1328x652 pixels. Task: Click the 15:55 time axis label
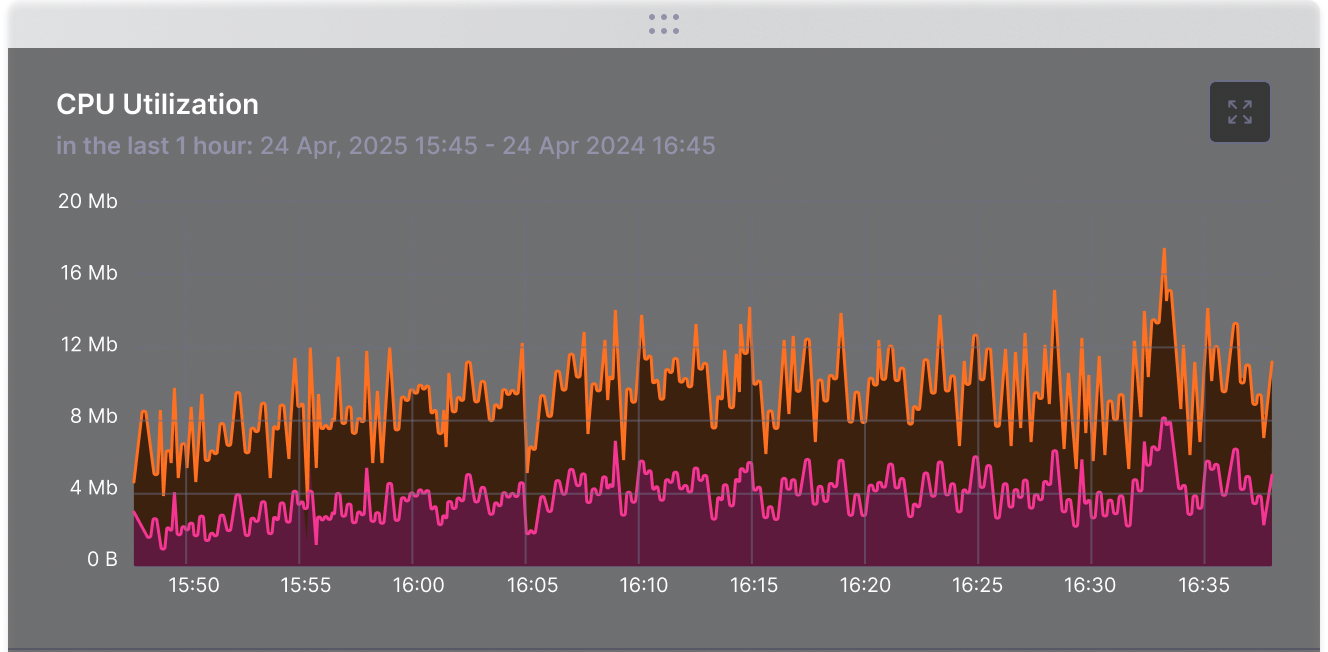click(306, 585)
